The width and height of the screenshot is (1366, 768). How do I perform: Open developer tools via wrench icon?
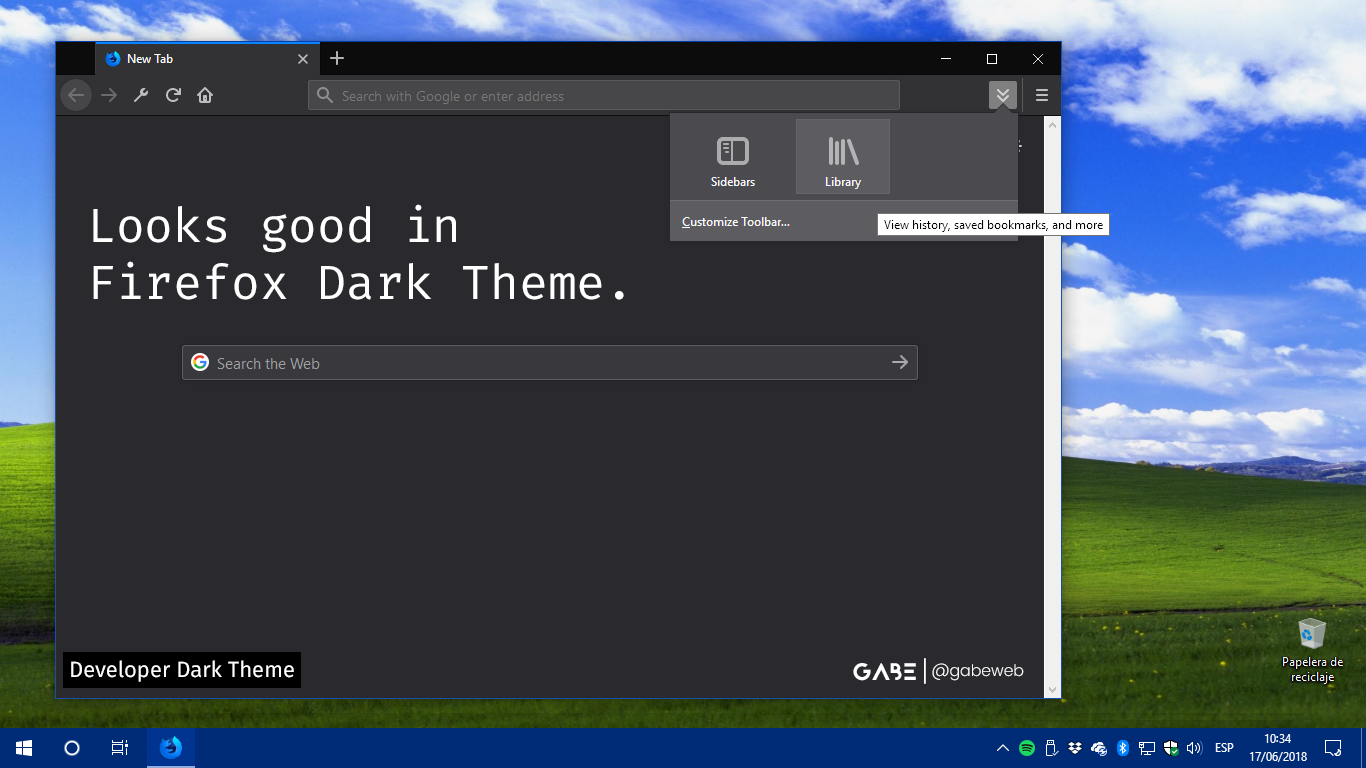coord(141,95)
